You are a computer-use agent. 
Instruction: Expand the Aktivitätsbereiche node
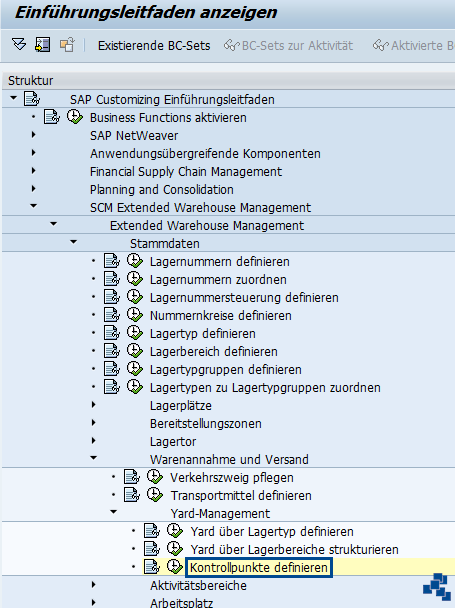point(93,585)
